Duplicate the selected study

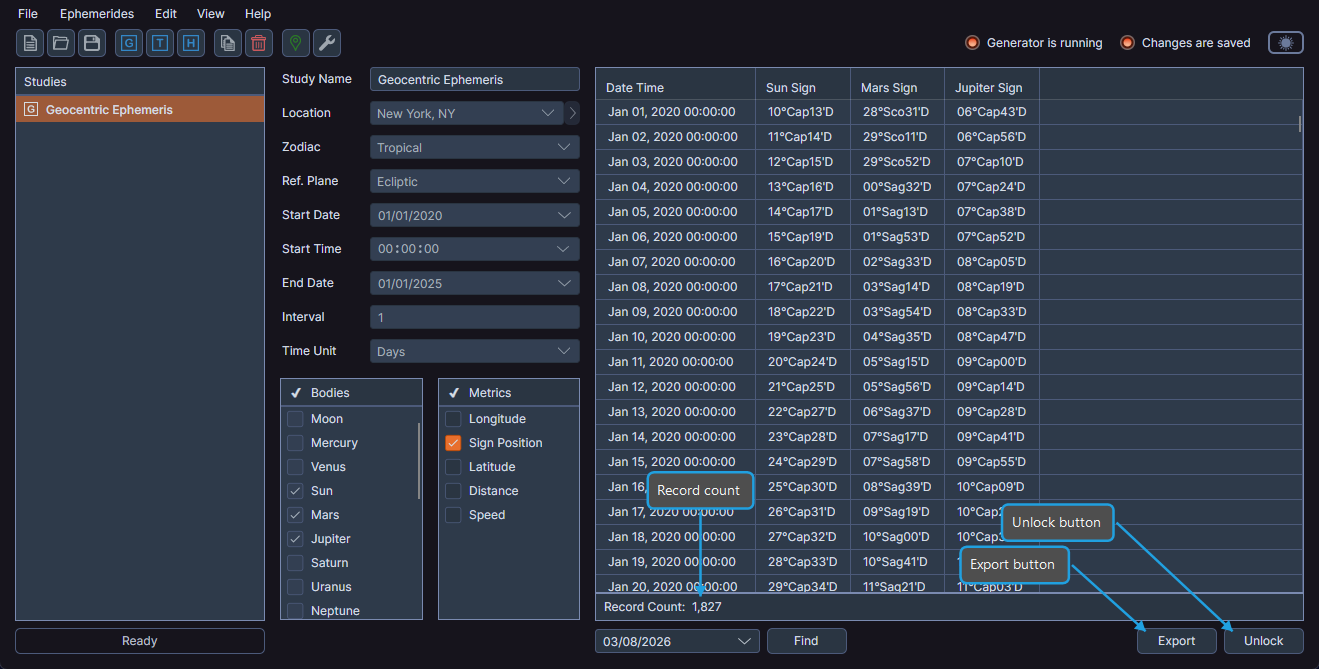(227, 43)
